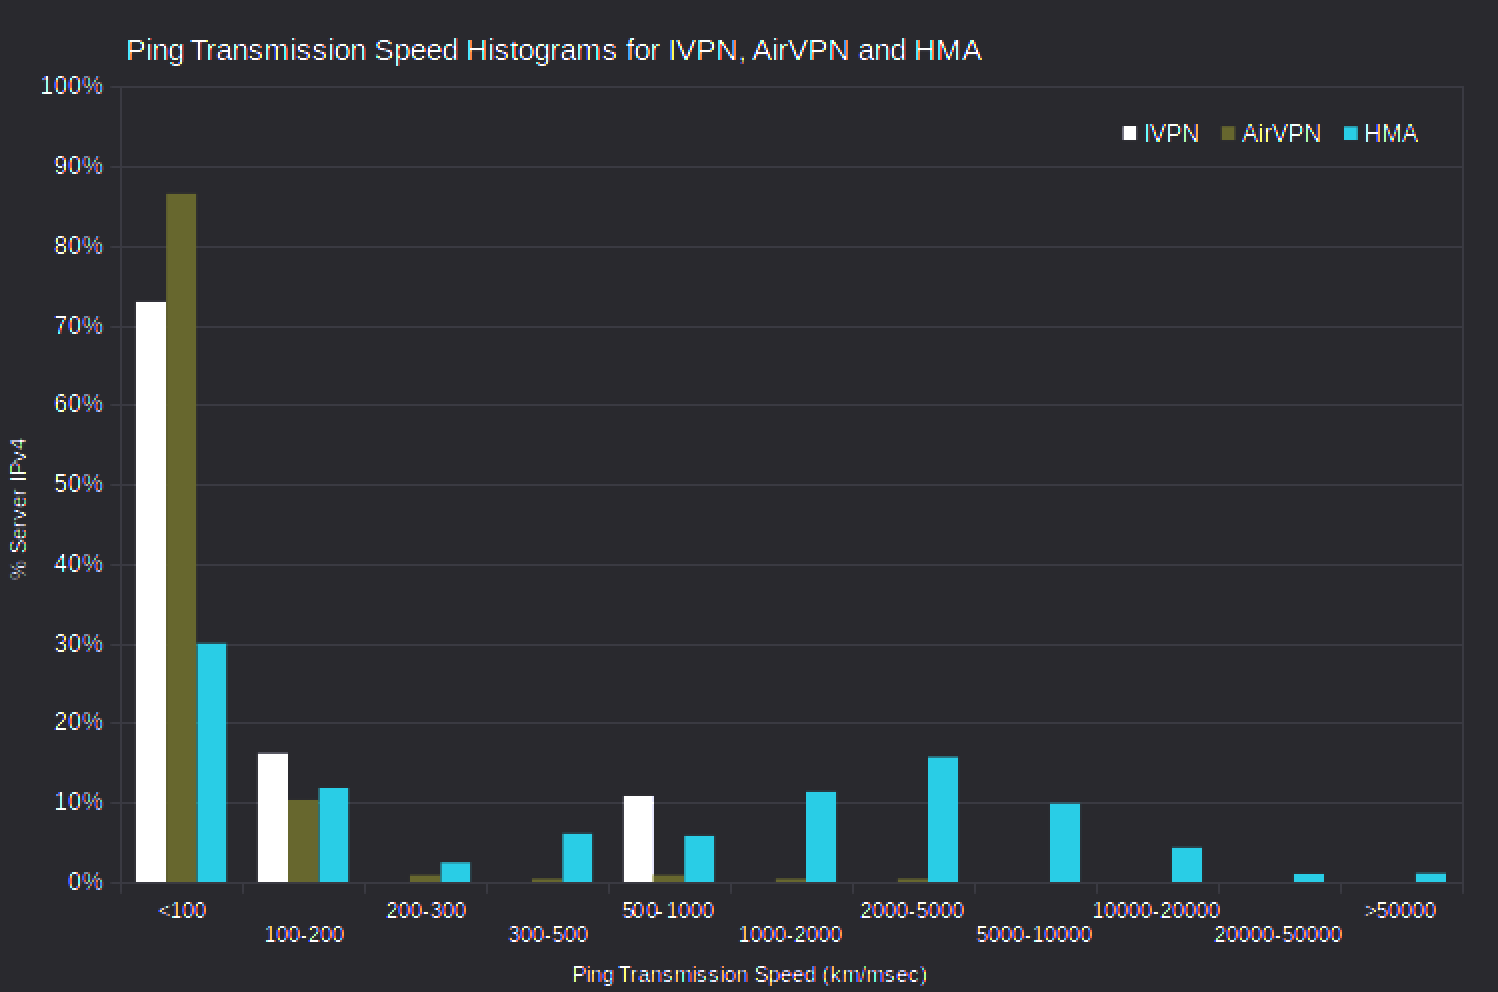Select the HMA legend label

pyautogui.click(x=1391, y=134)
